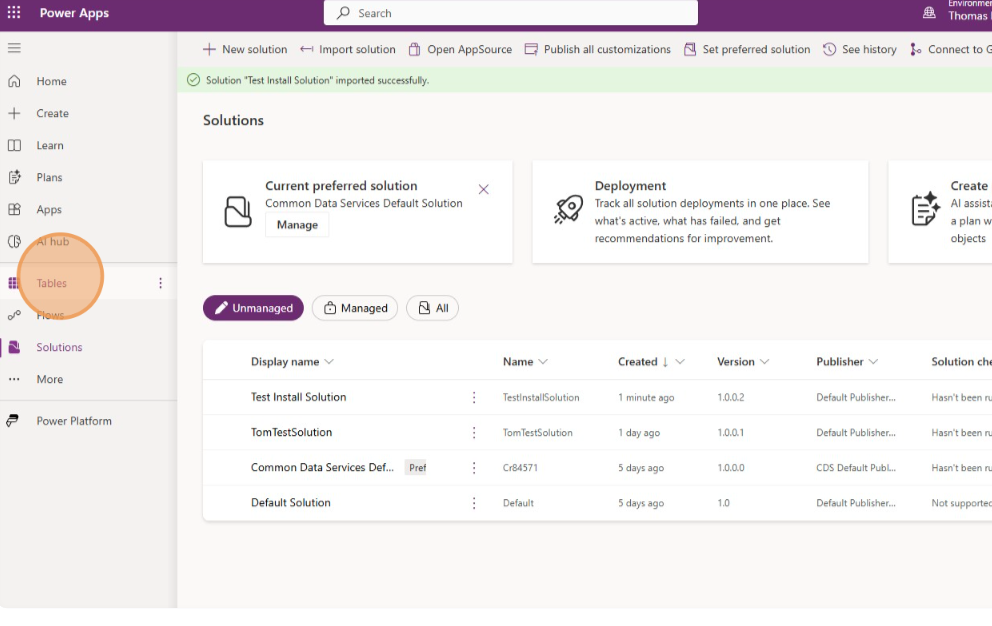Click Connect to Git command
992x626 pixels.
[x=950, y=49]
